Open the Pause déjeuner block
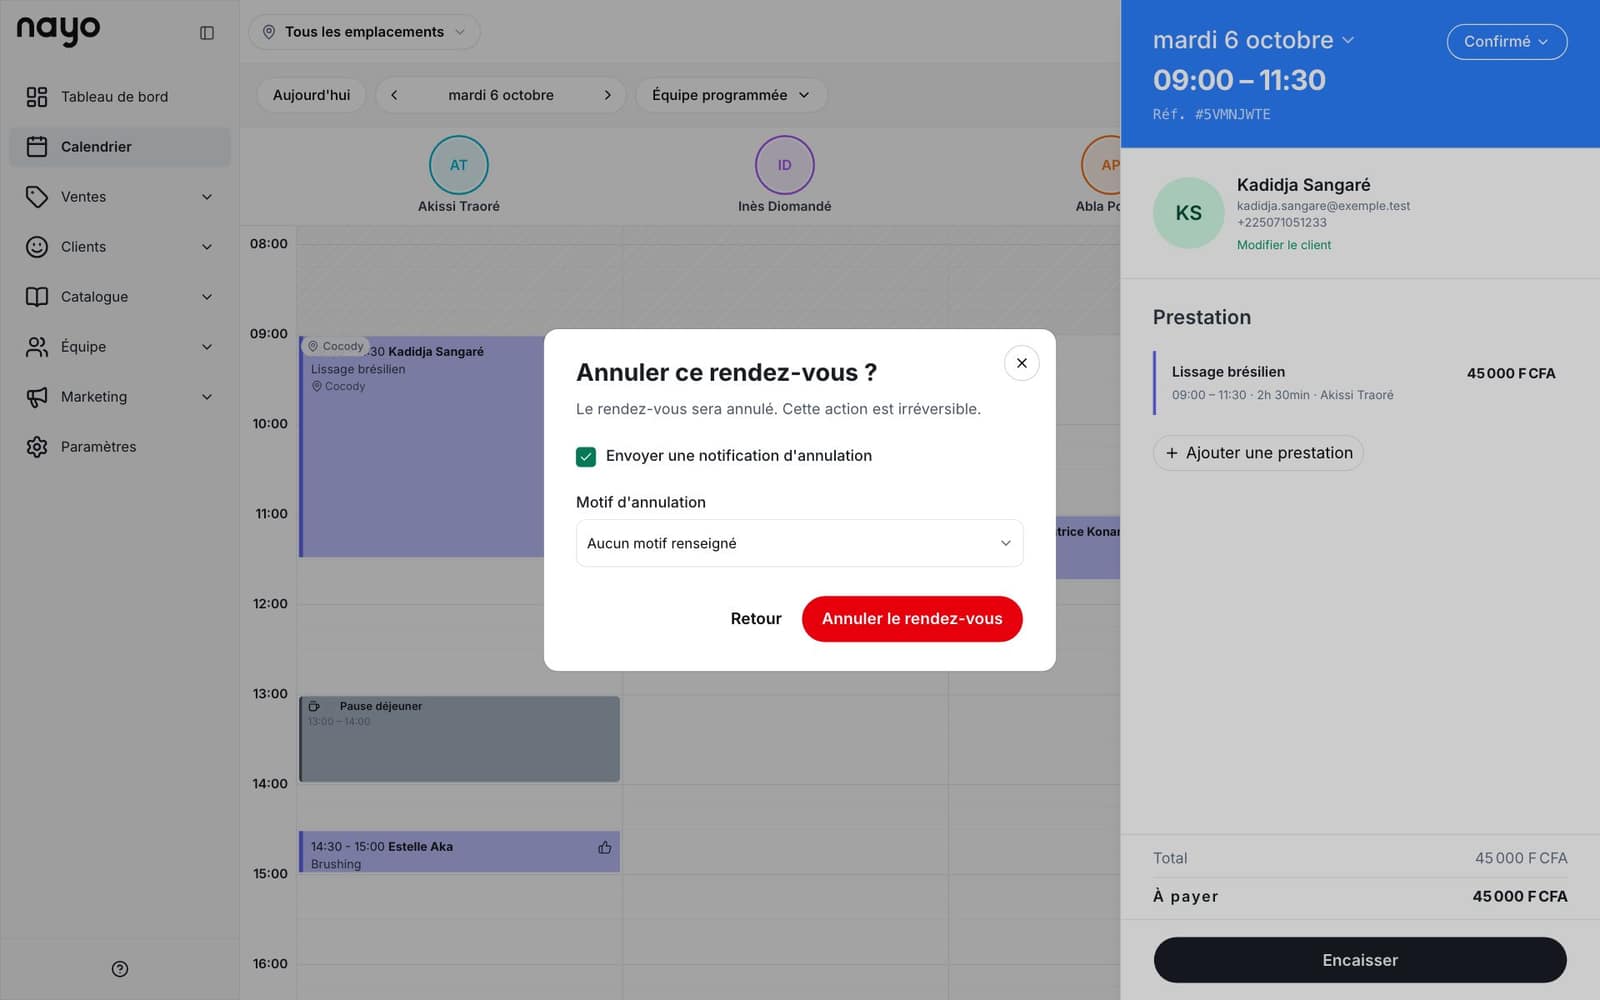 (x=460, y=739)
